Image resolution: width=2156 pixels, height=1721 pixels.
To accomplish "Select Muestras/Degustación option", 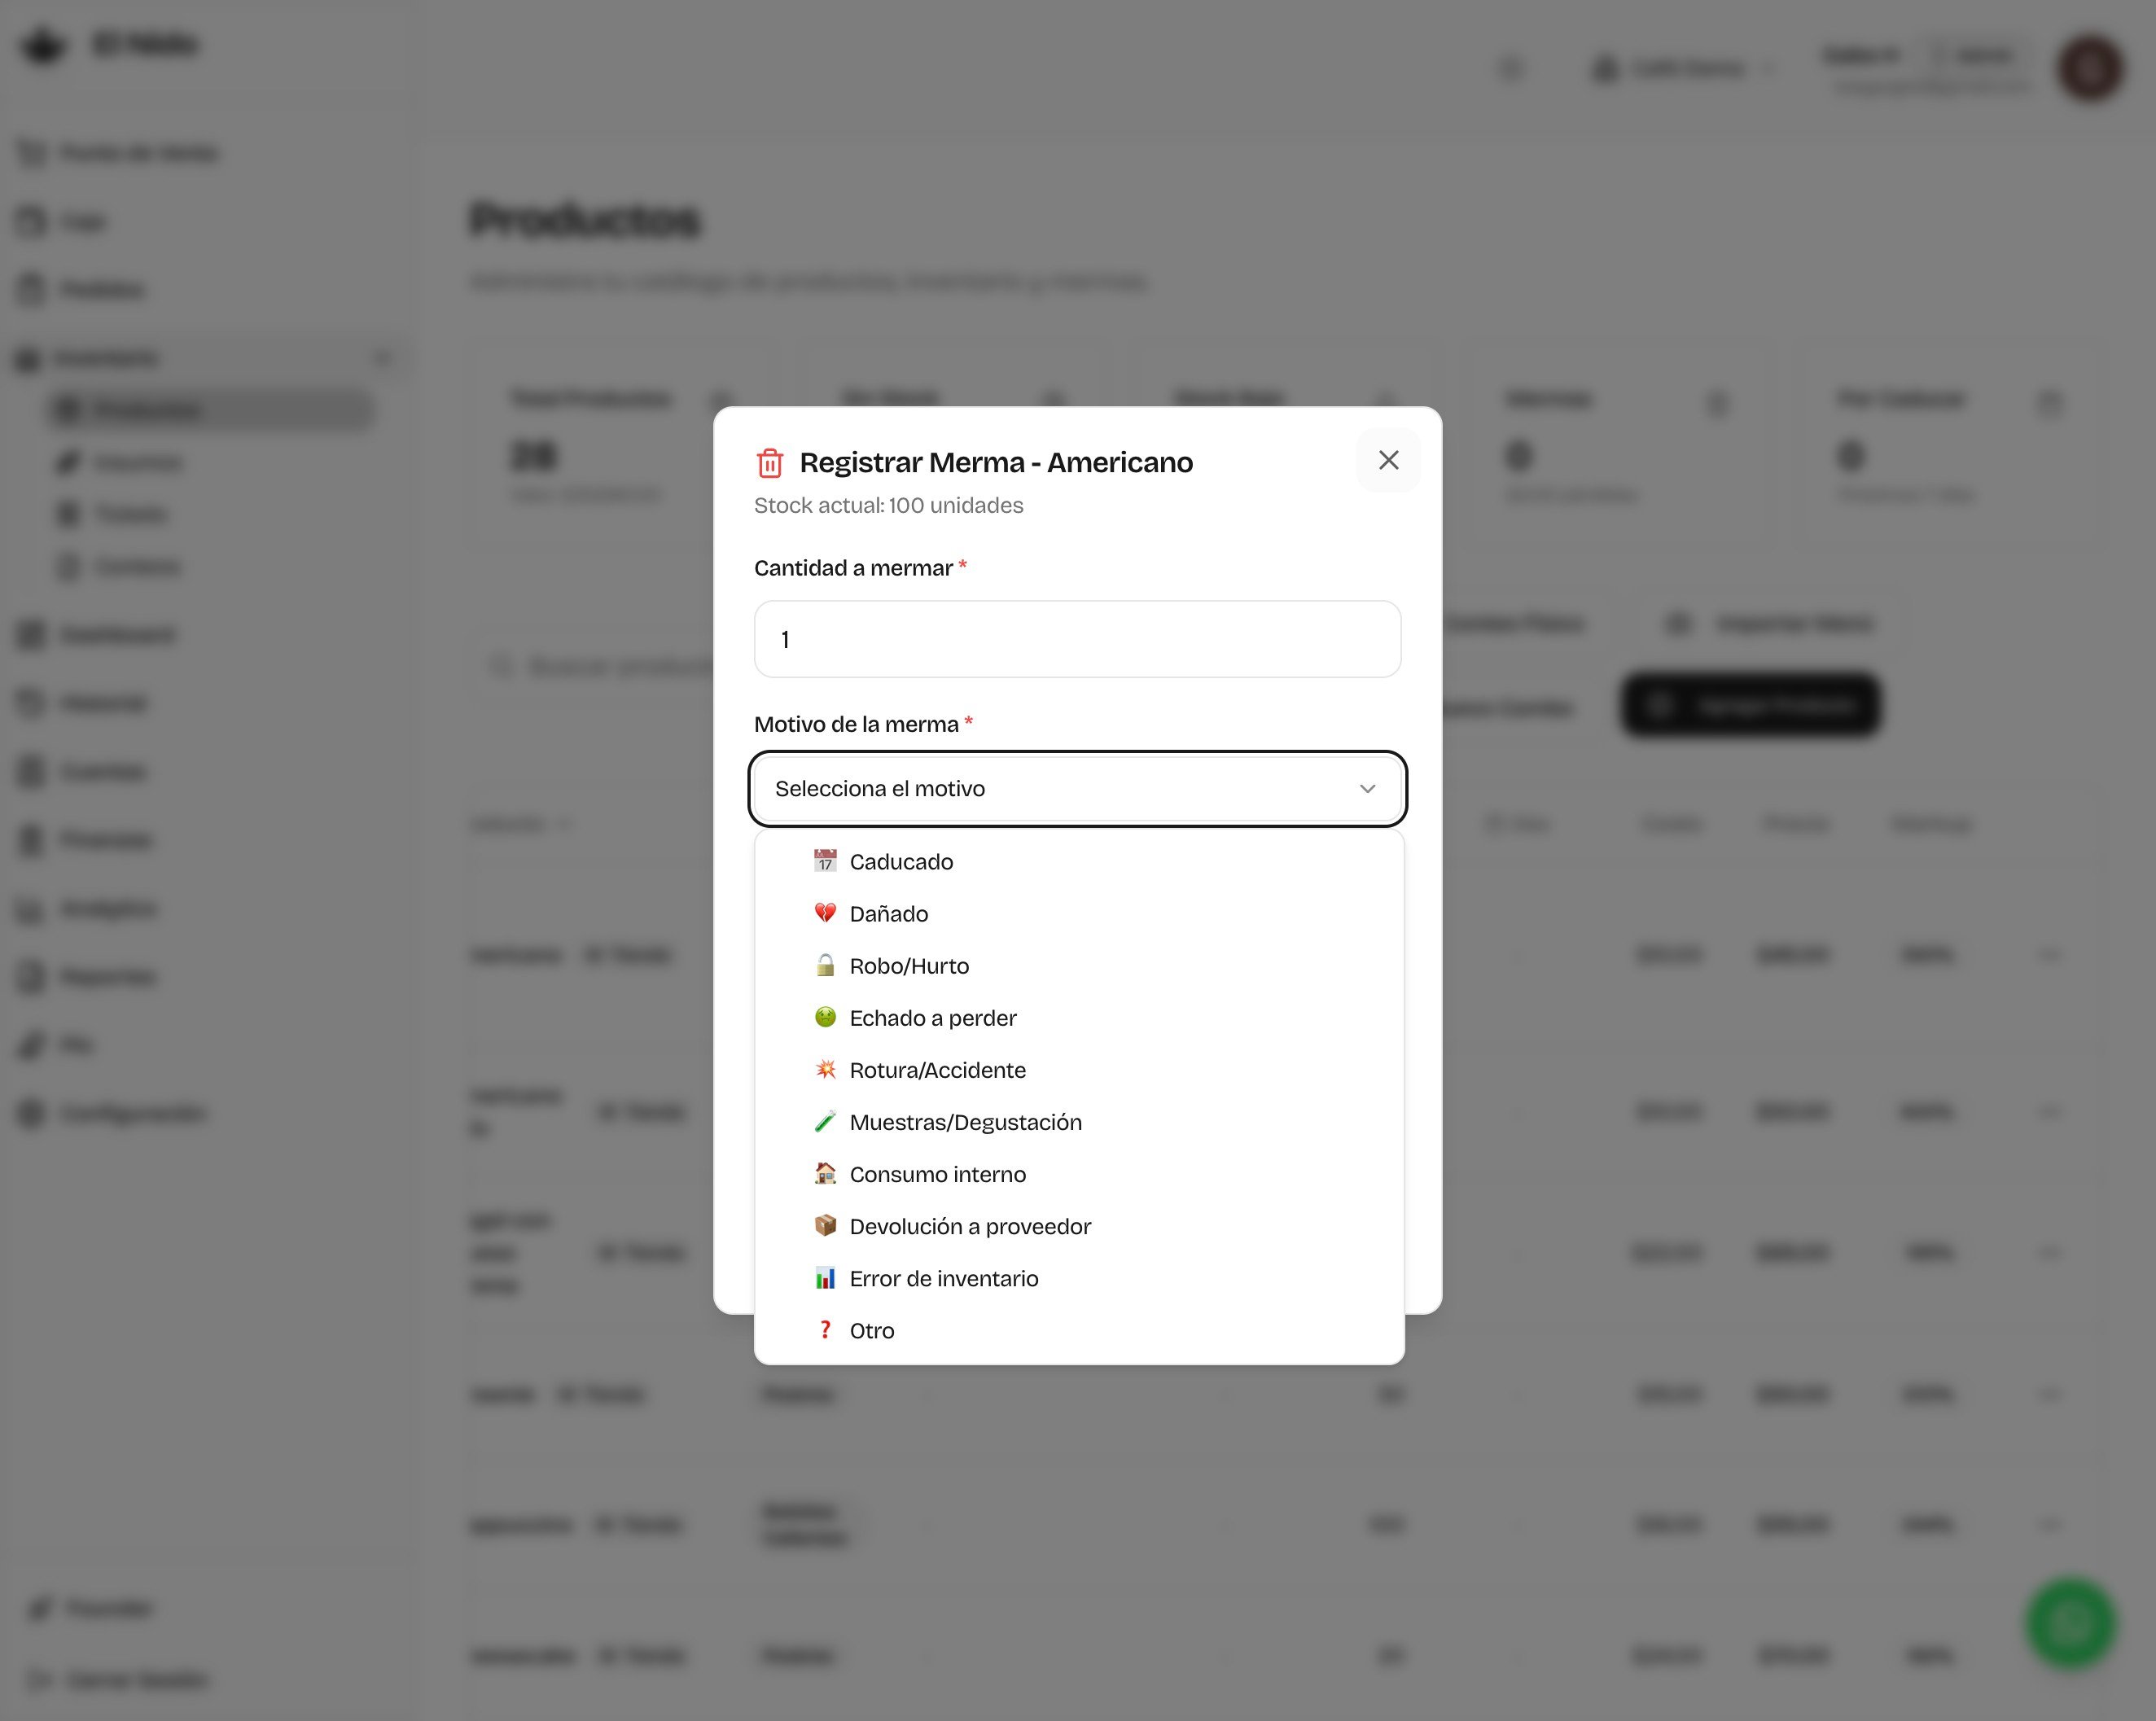I will pyautogui.click(x=1079, y=1121).
